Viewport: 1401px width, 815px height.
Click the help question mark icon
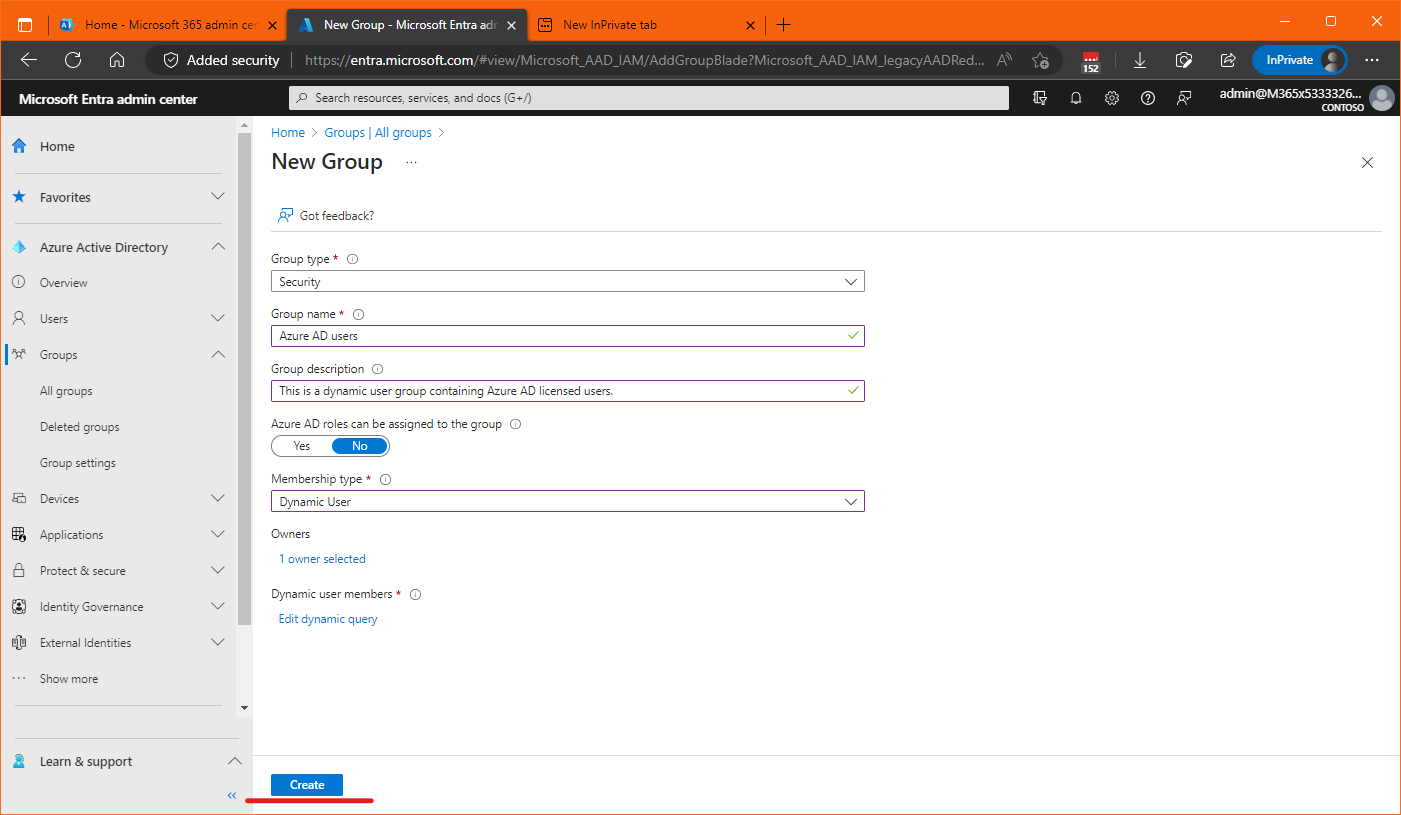pyautogui.click(x=1148, y=98)
